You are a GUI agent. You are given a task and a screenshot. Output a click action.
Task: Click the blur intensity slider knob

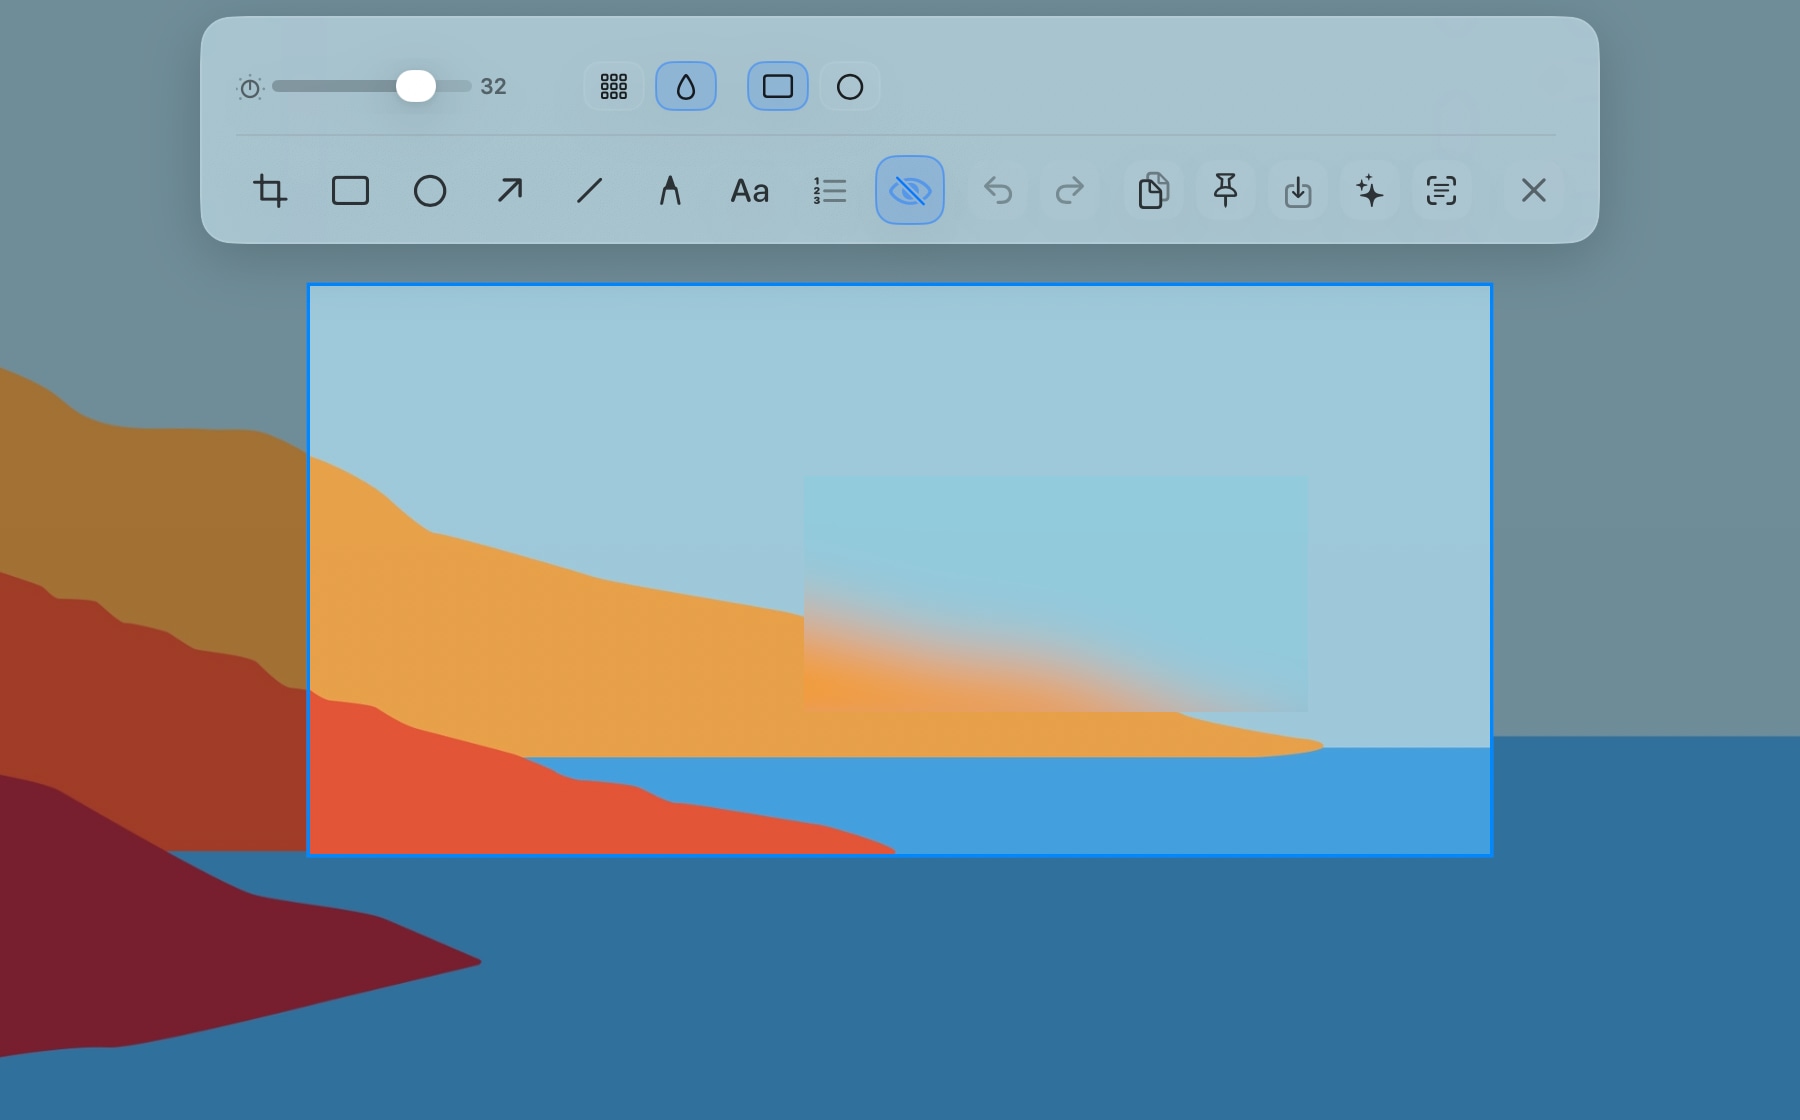pyautogui.click(x=416, y=86)
